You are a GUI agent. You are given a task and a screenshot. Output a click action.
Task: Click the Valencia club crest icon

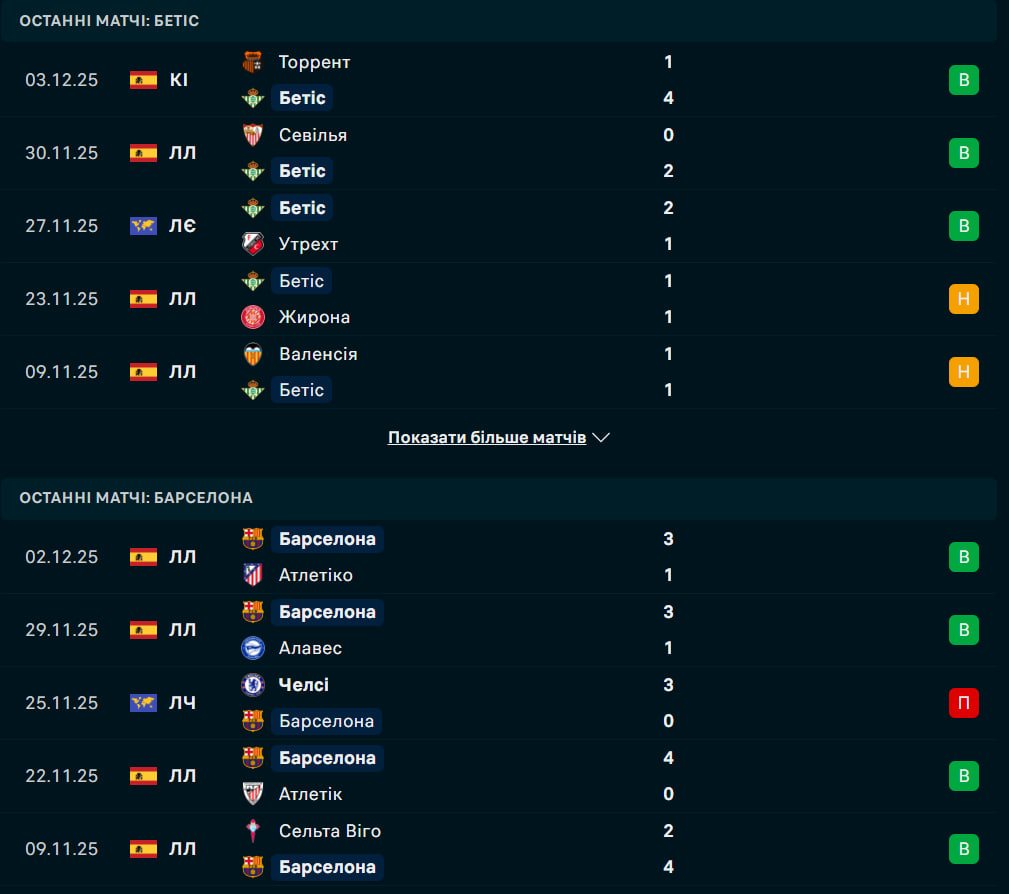click(253, 354)
